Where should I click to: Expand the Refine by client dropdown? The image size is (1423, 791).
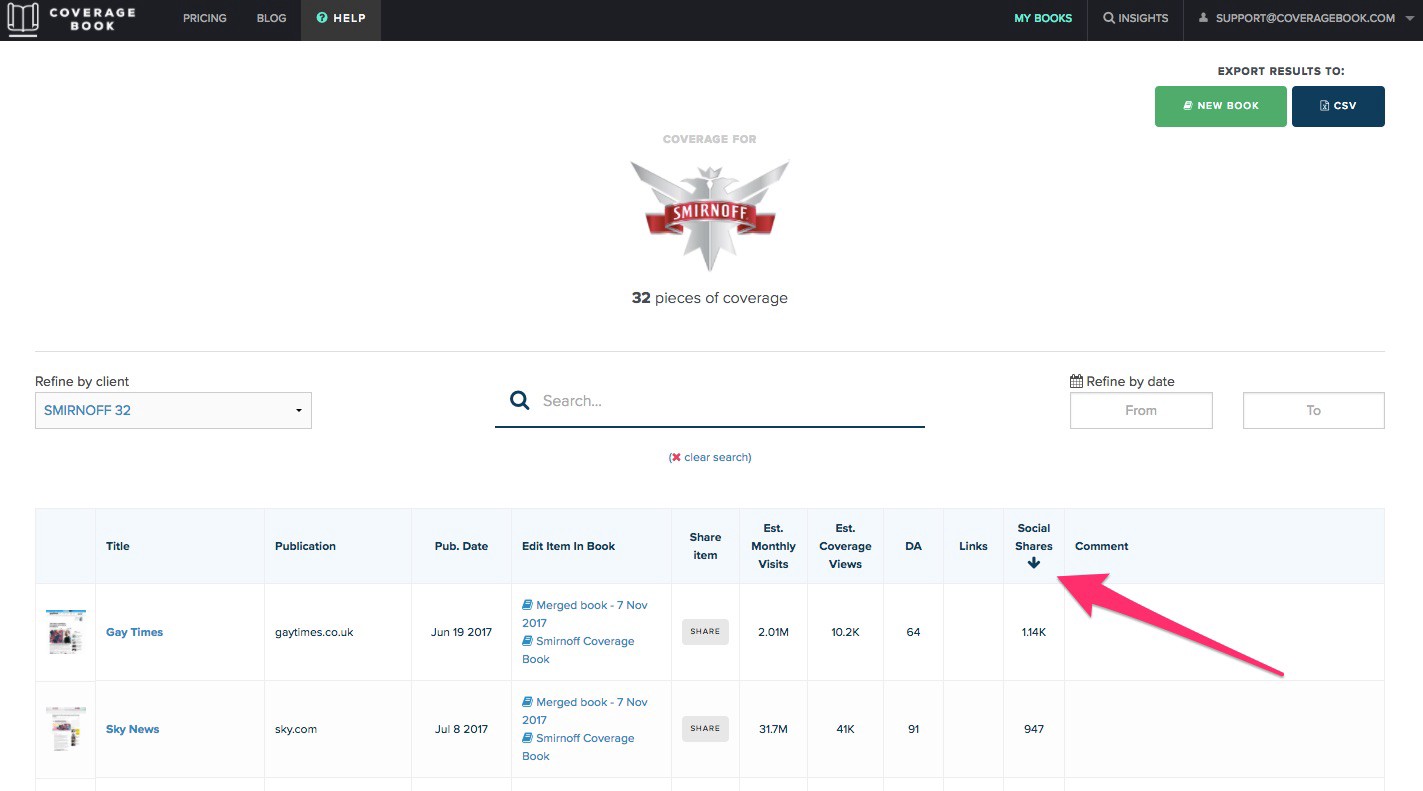click(173, 410)
